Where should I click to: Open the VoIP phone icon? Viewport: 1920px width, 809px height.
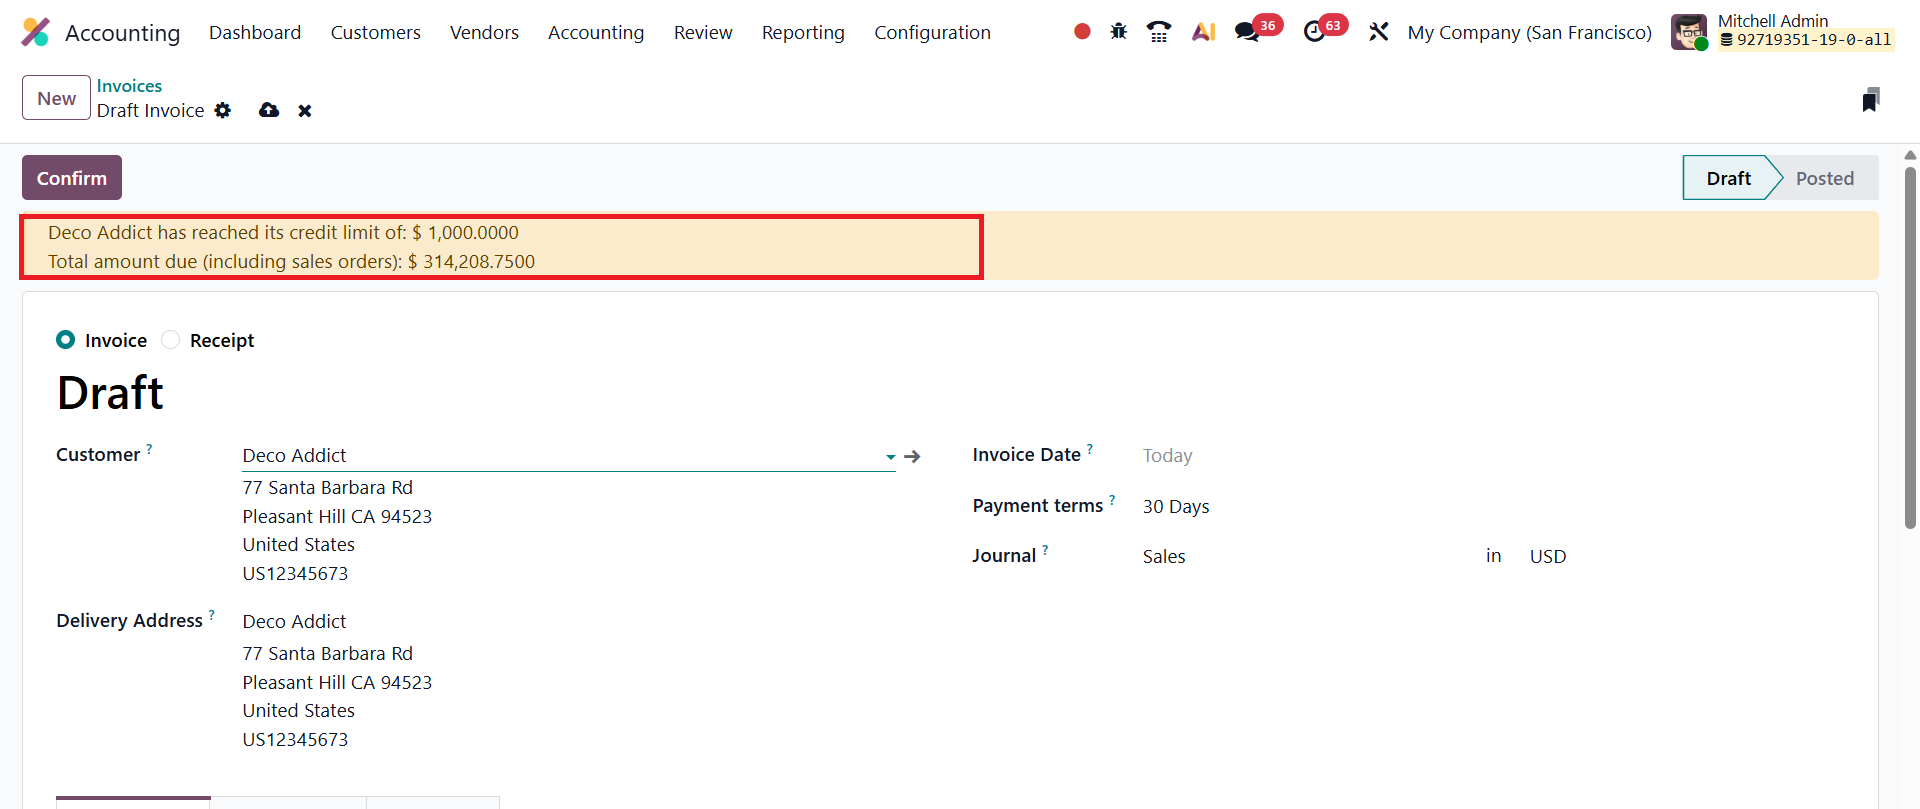1159,32
